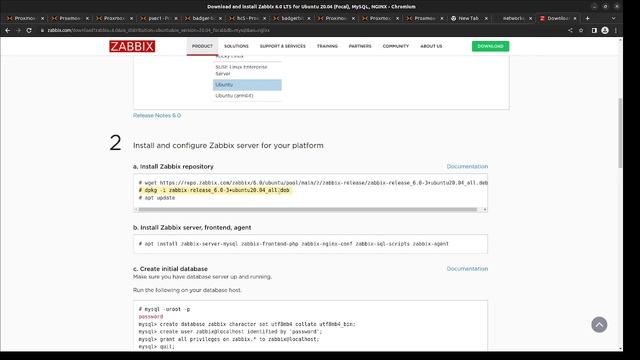640x360 pixels.
Task: Close the fs5 tab
Action: [264, 18]
